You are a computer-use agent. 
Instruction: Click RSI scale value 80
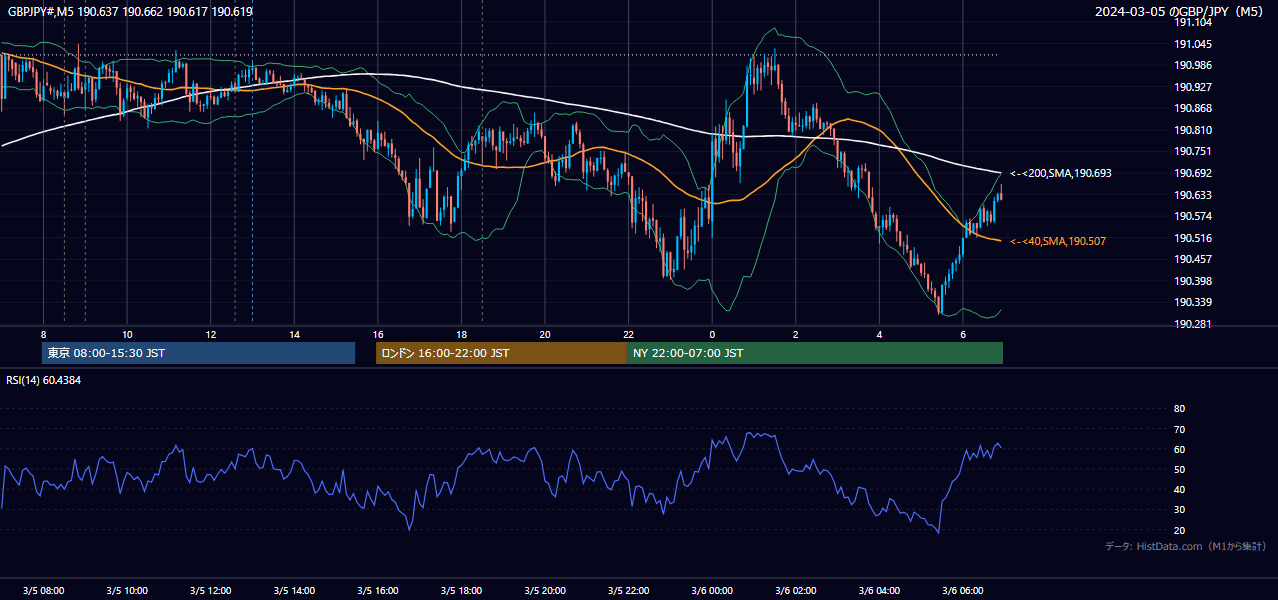click(1179, 409)
